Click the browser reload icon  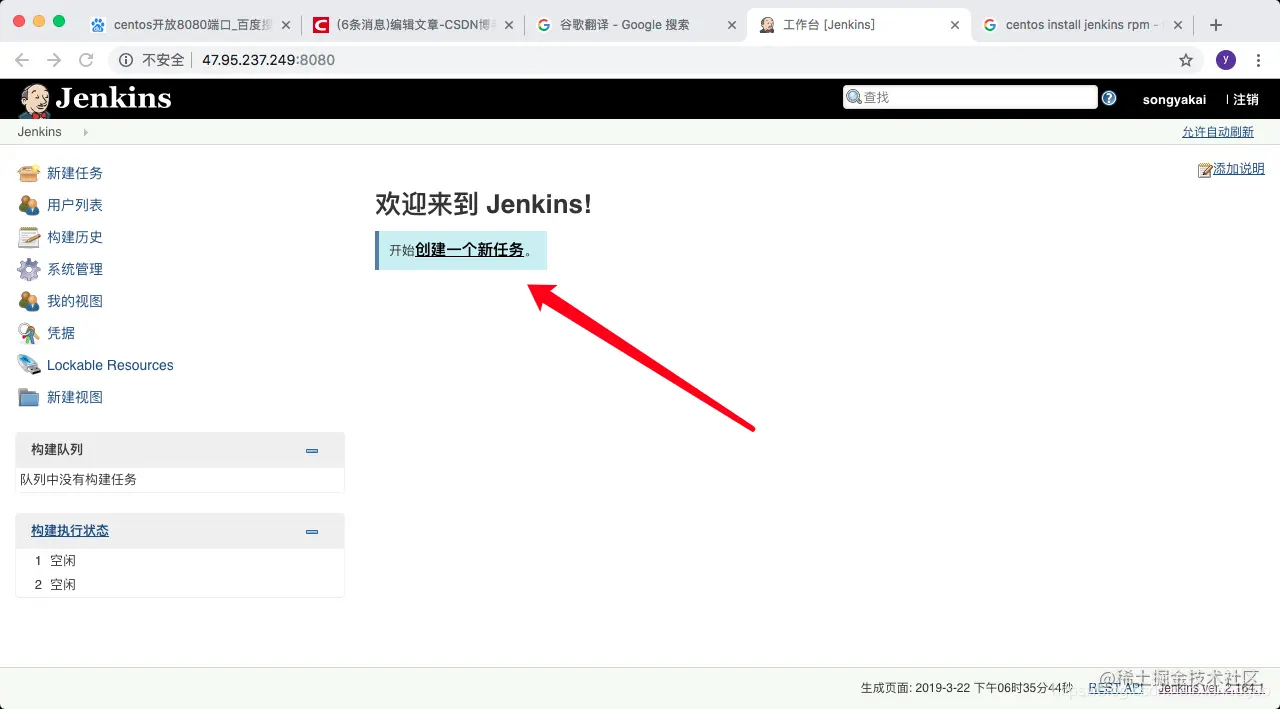click(x=86, y=60)
